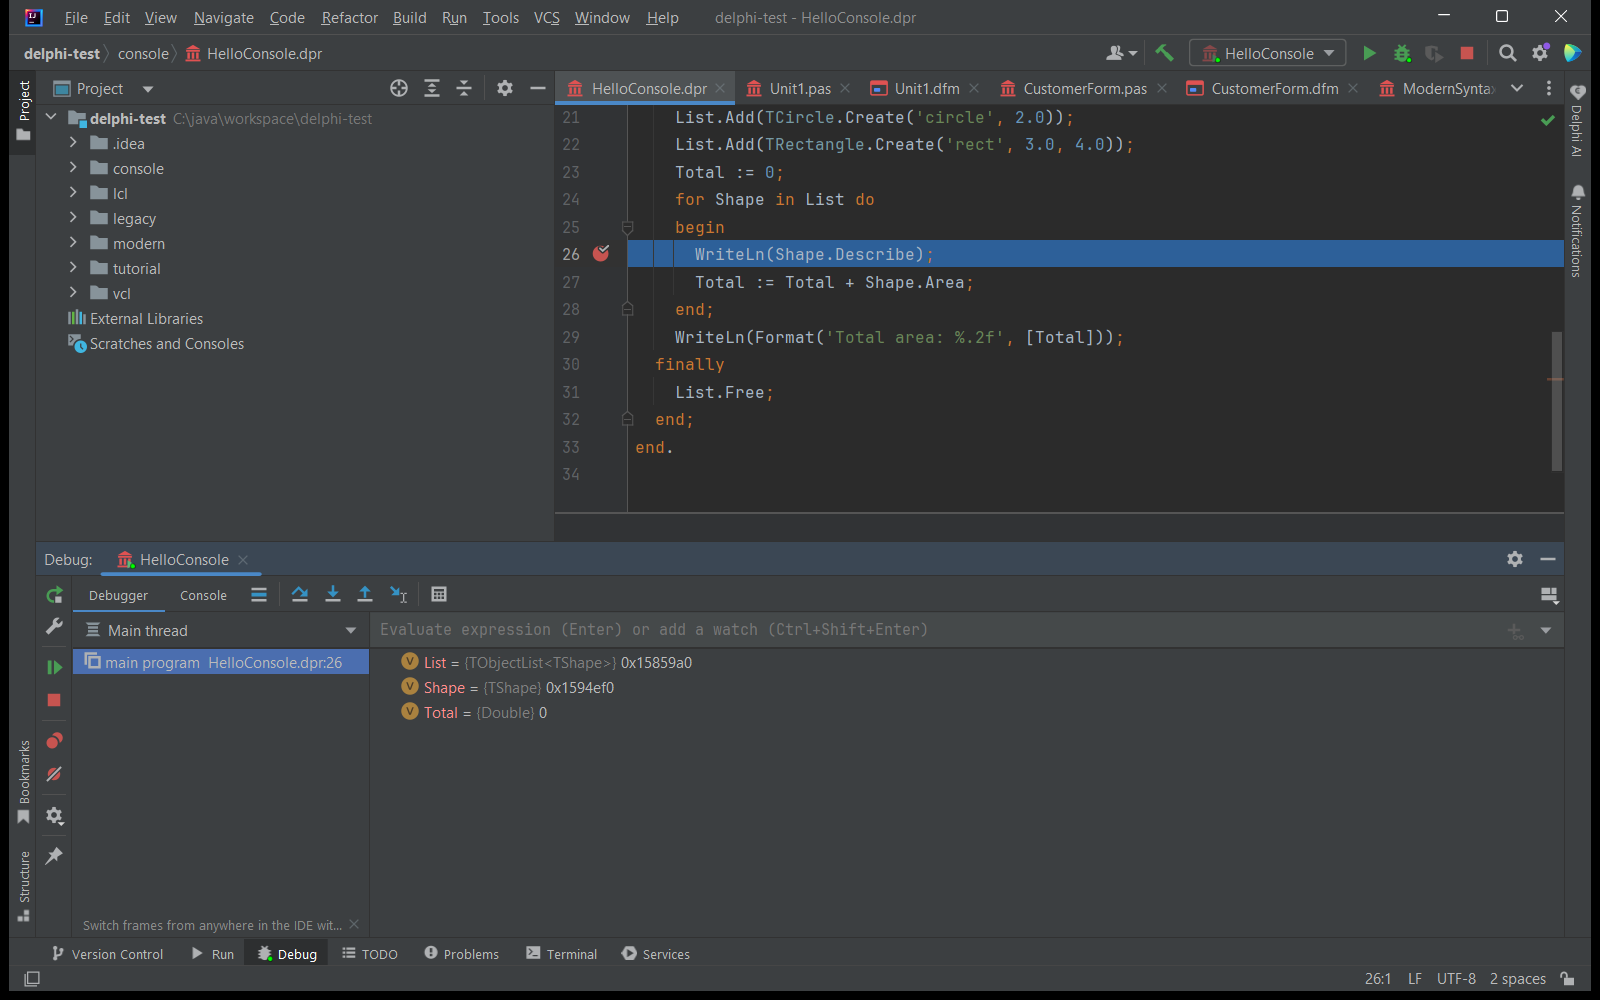
Task: Pin the debug tab with the pin icon
Action: [54, 856]
